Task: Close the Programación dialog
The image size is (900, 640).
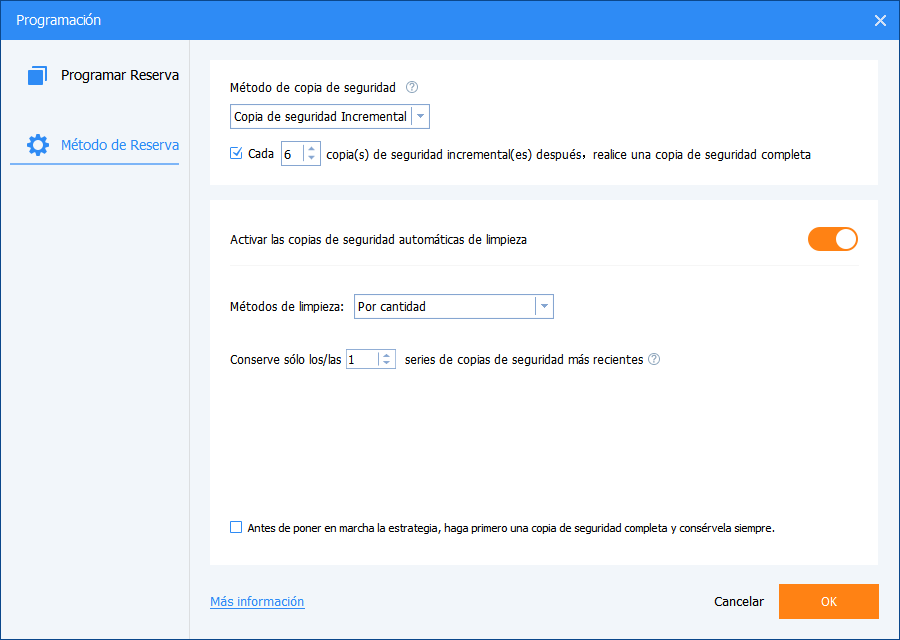Action: (x=880, y=21)
